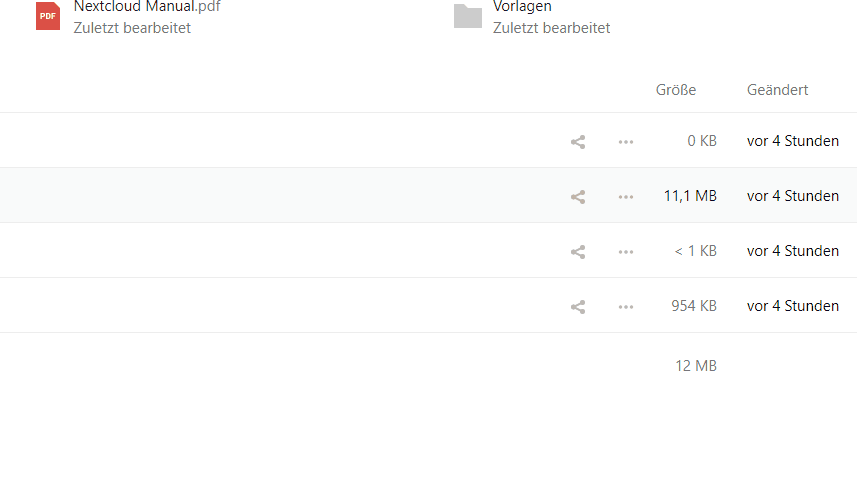
Task: Click the share icon in the < 1 KB row
Action: pos(578,252)
